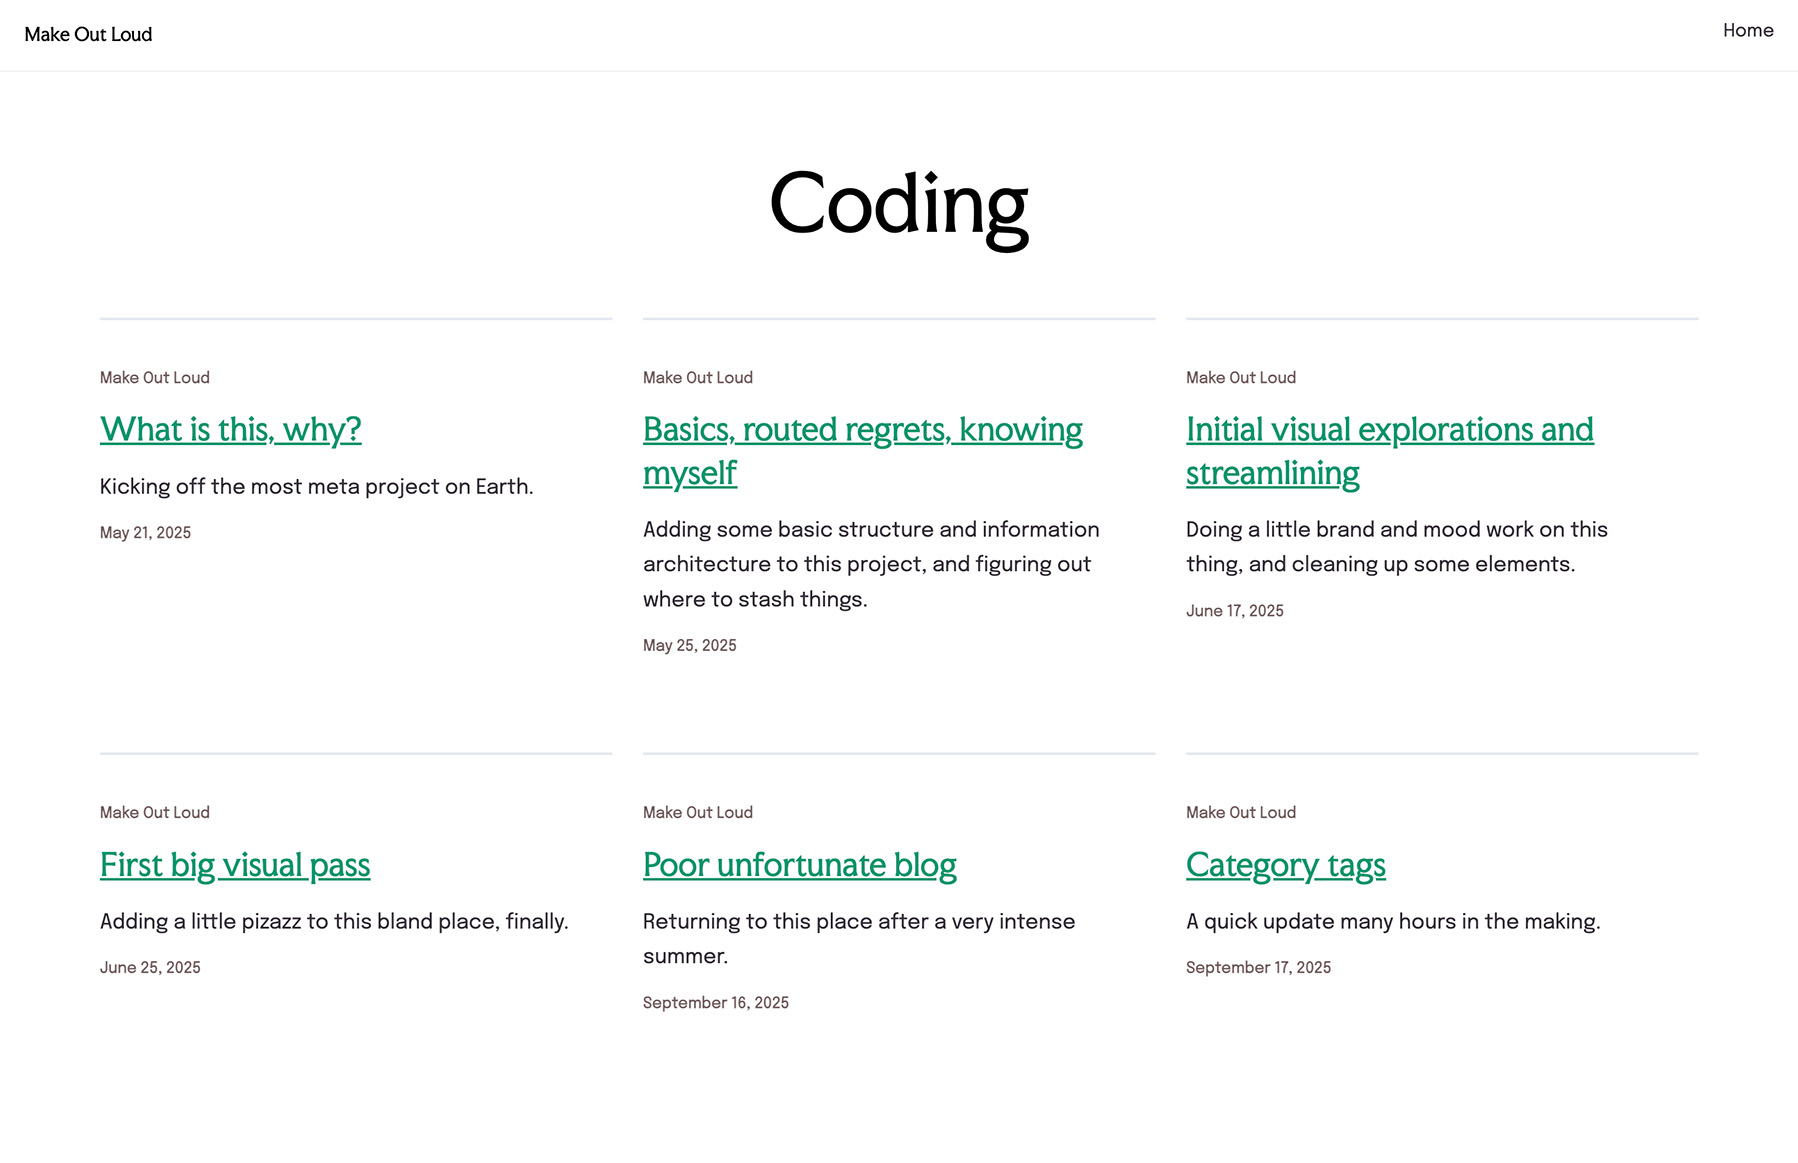Click the Make Out Loud site title in header
This screenshot has width=1798, height=1163.
coord(88,34)
